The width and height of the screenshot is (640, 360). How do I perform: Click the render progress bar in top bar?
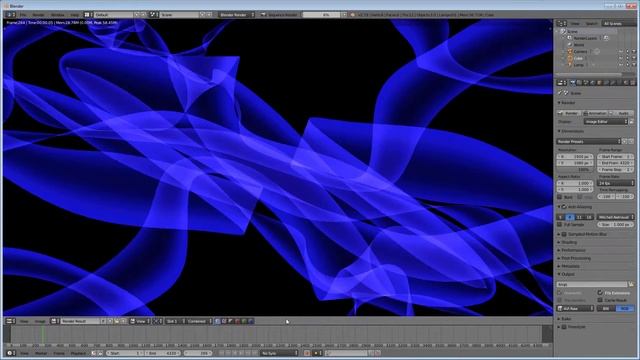pos(321,15)
